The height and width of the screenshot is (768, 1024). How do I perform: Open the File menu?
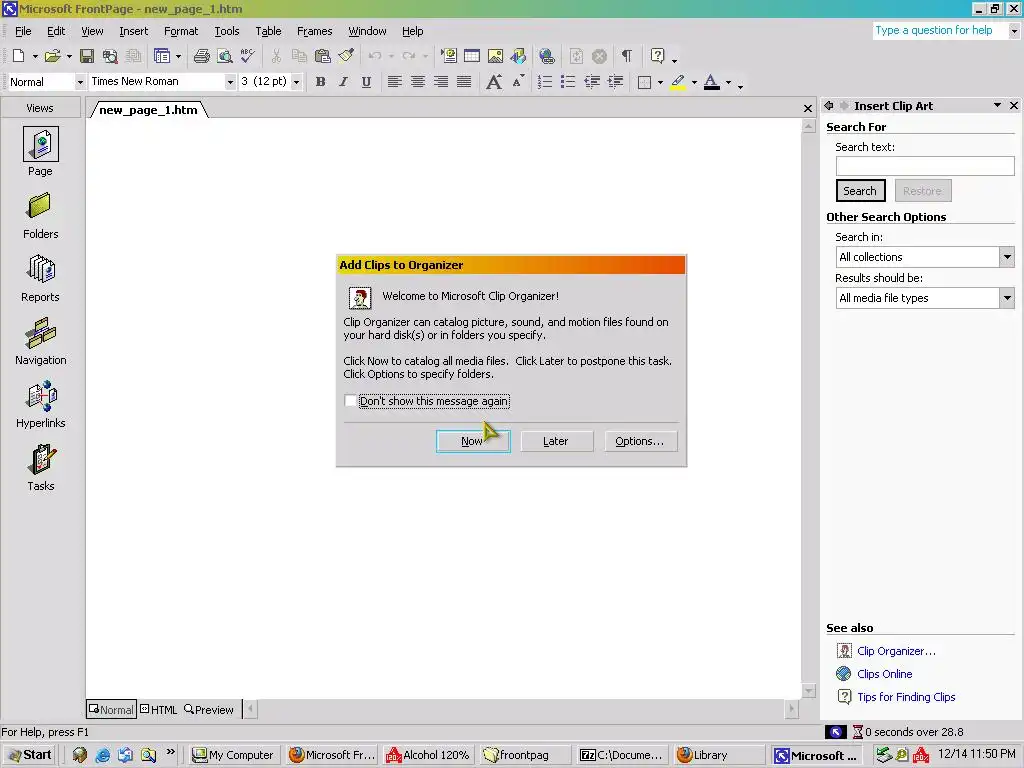[23, 31]
